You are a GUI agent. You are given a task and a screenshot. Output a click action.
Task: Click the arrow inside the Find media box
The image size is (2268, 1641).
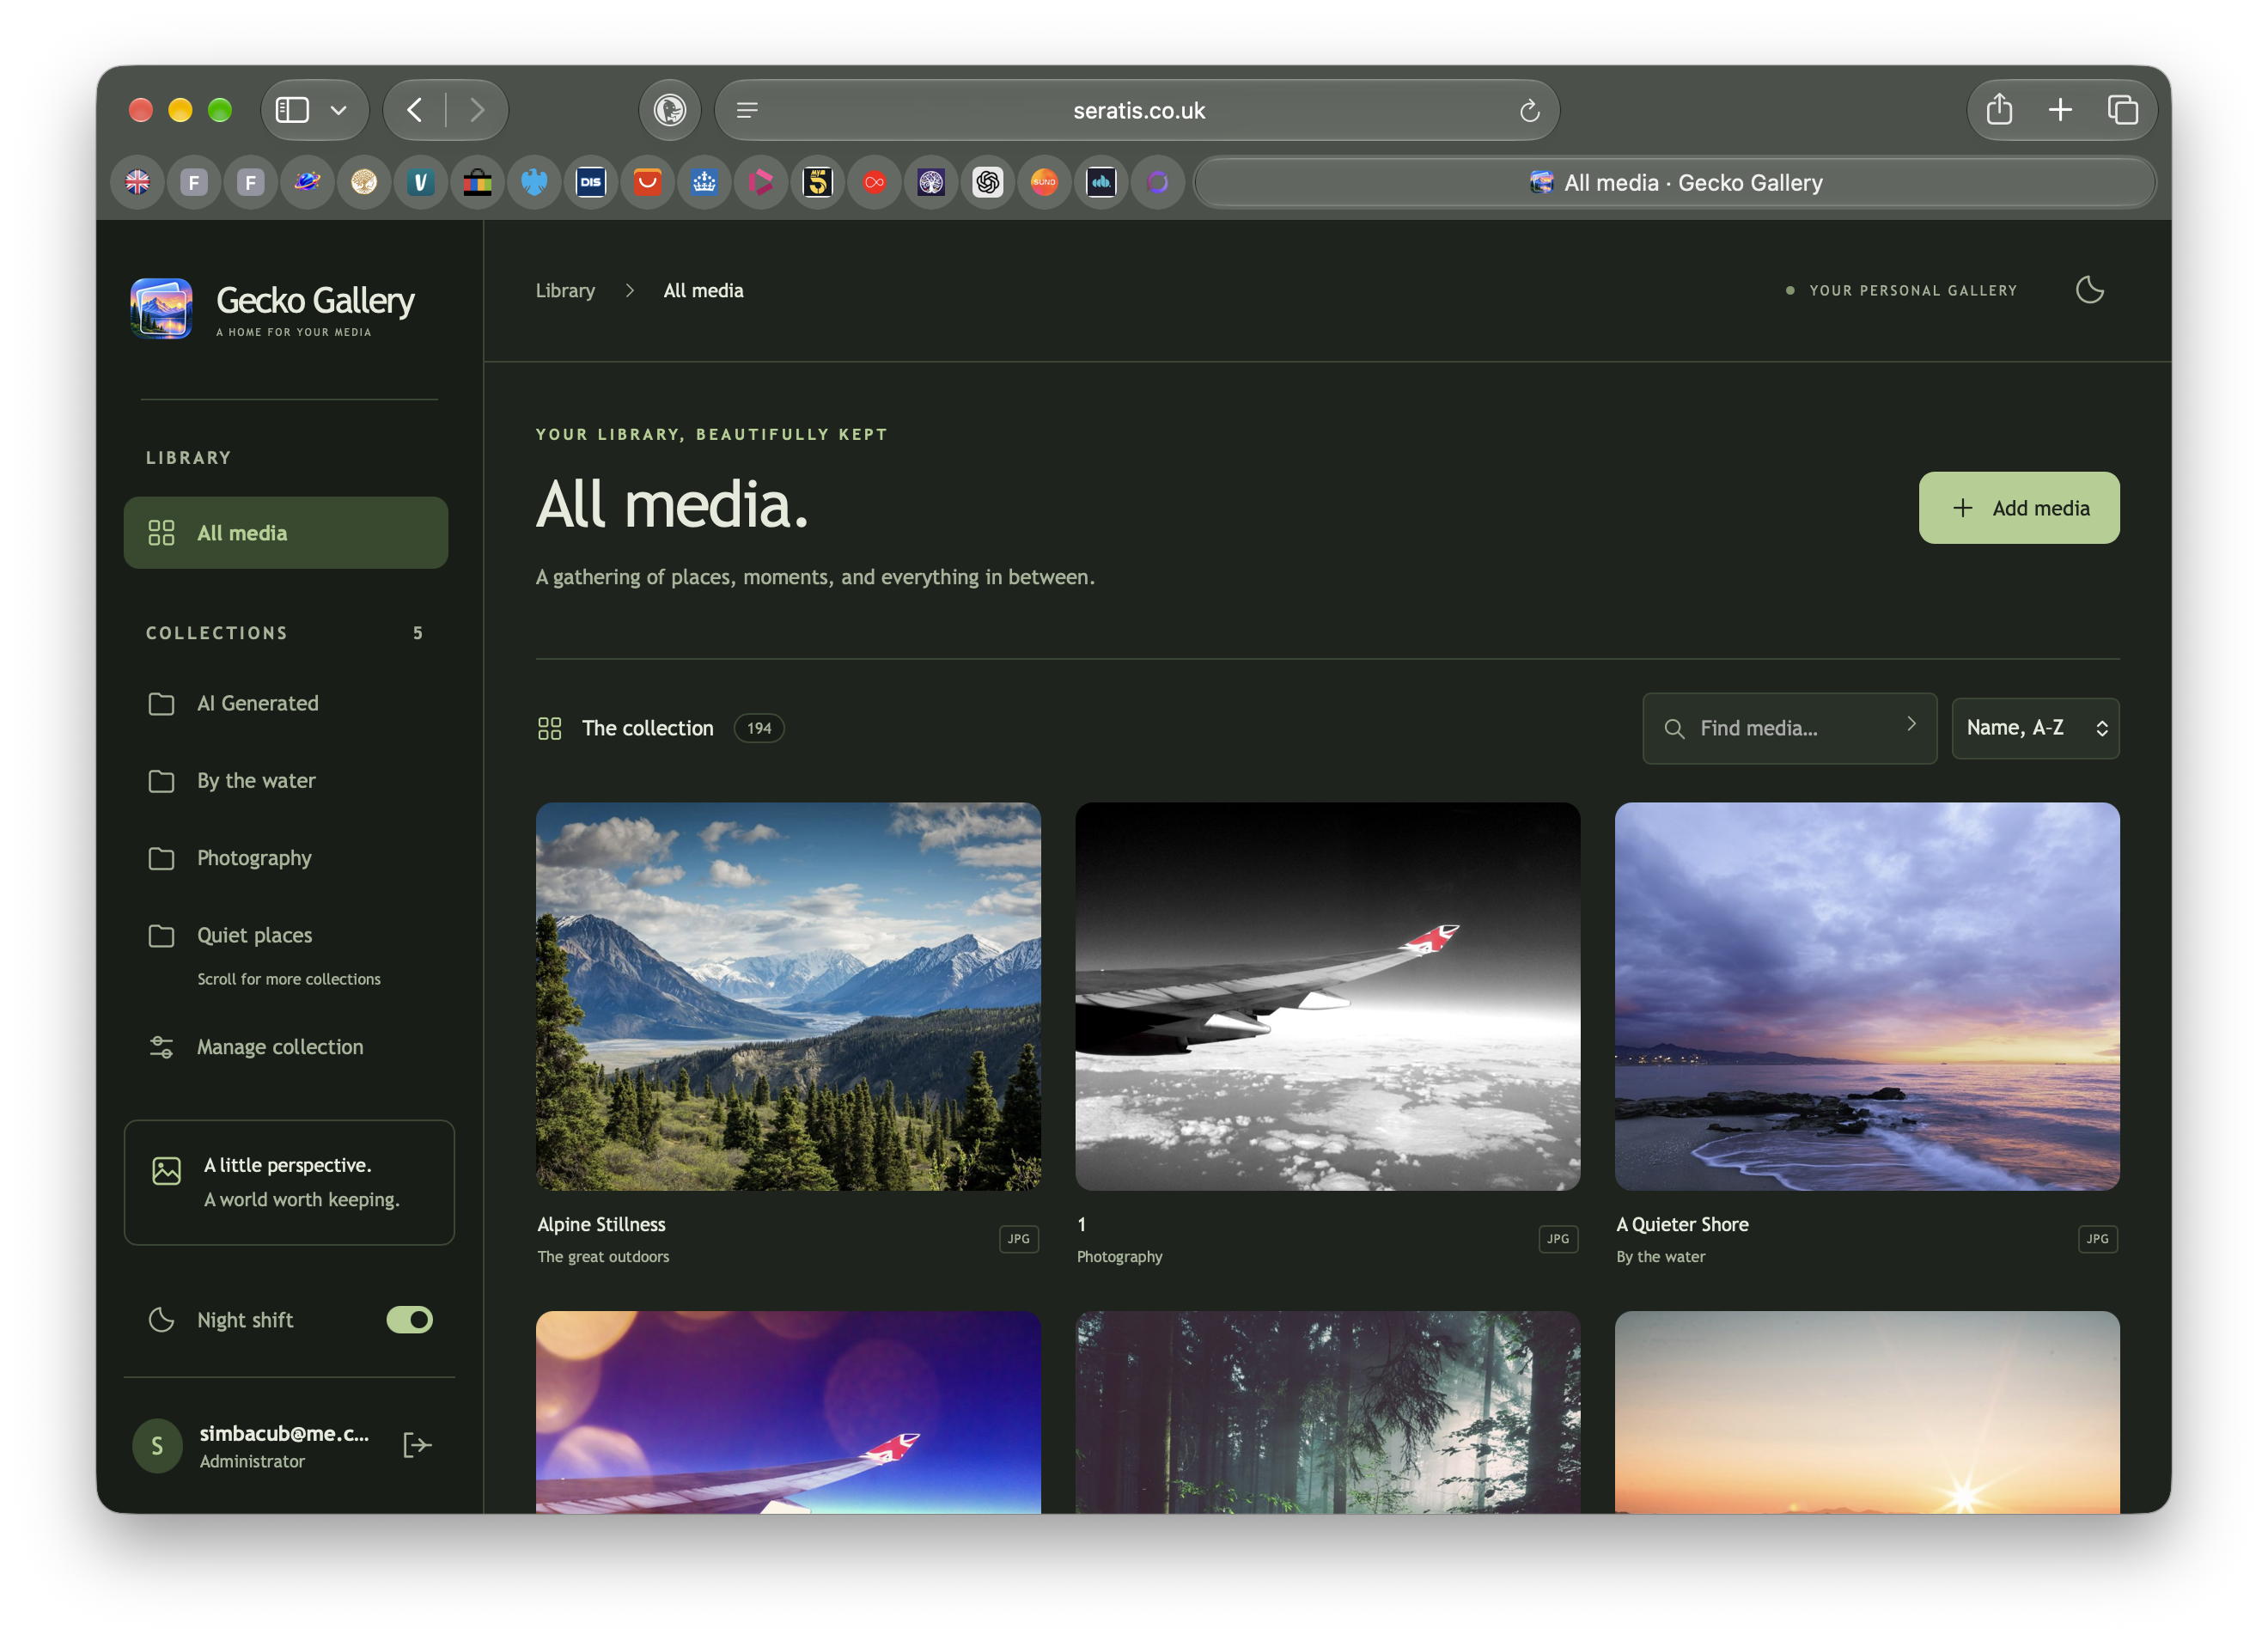[x=1911, y=724]
